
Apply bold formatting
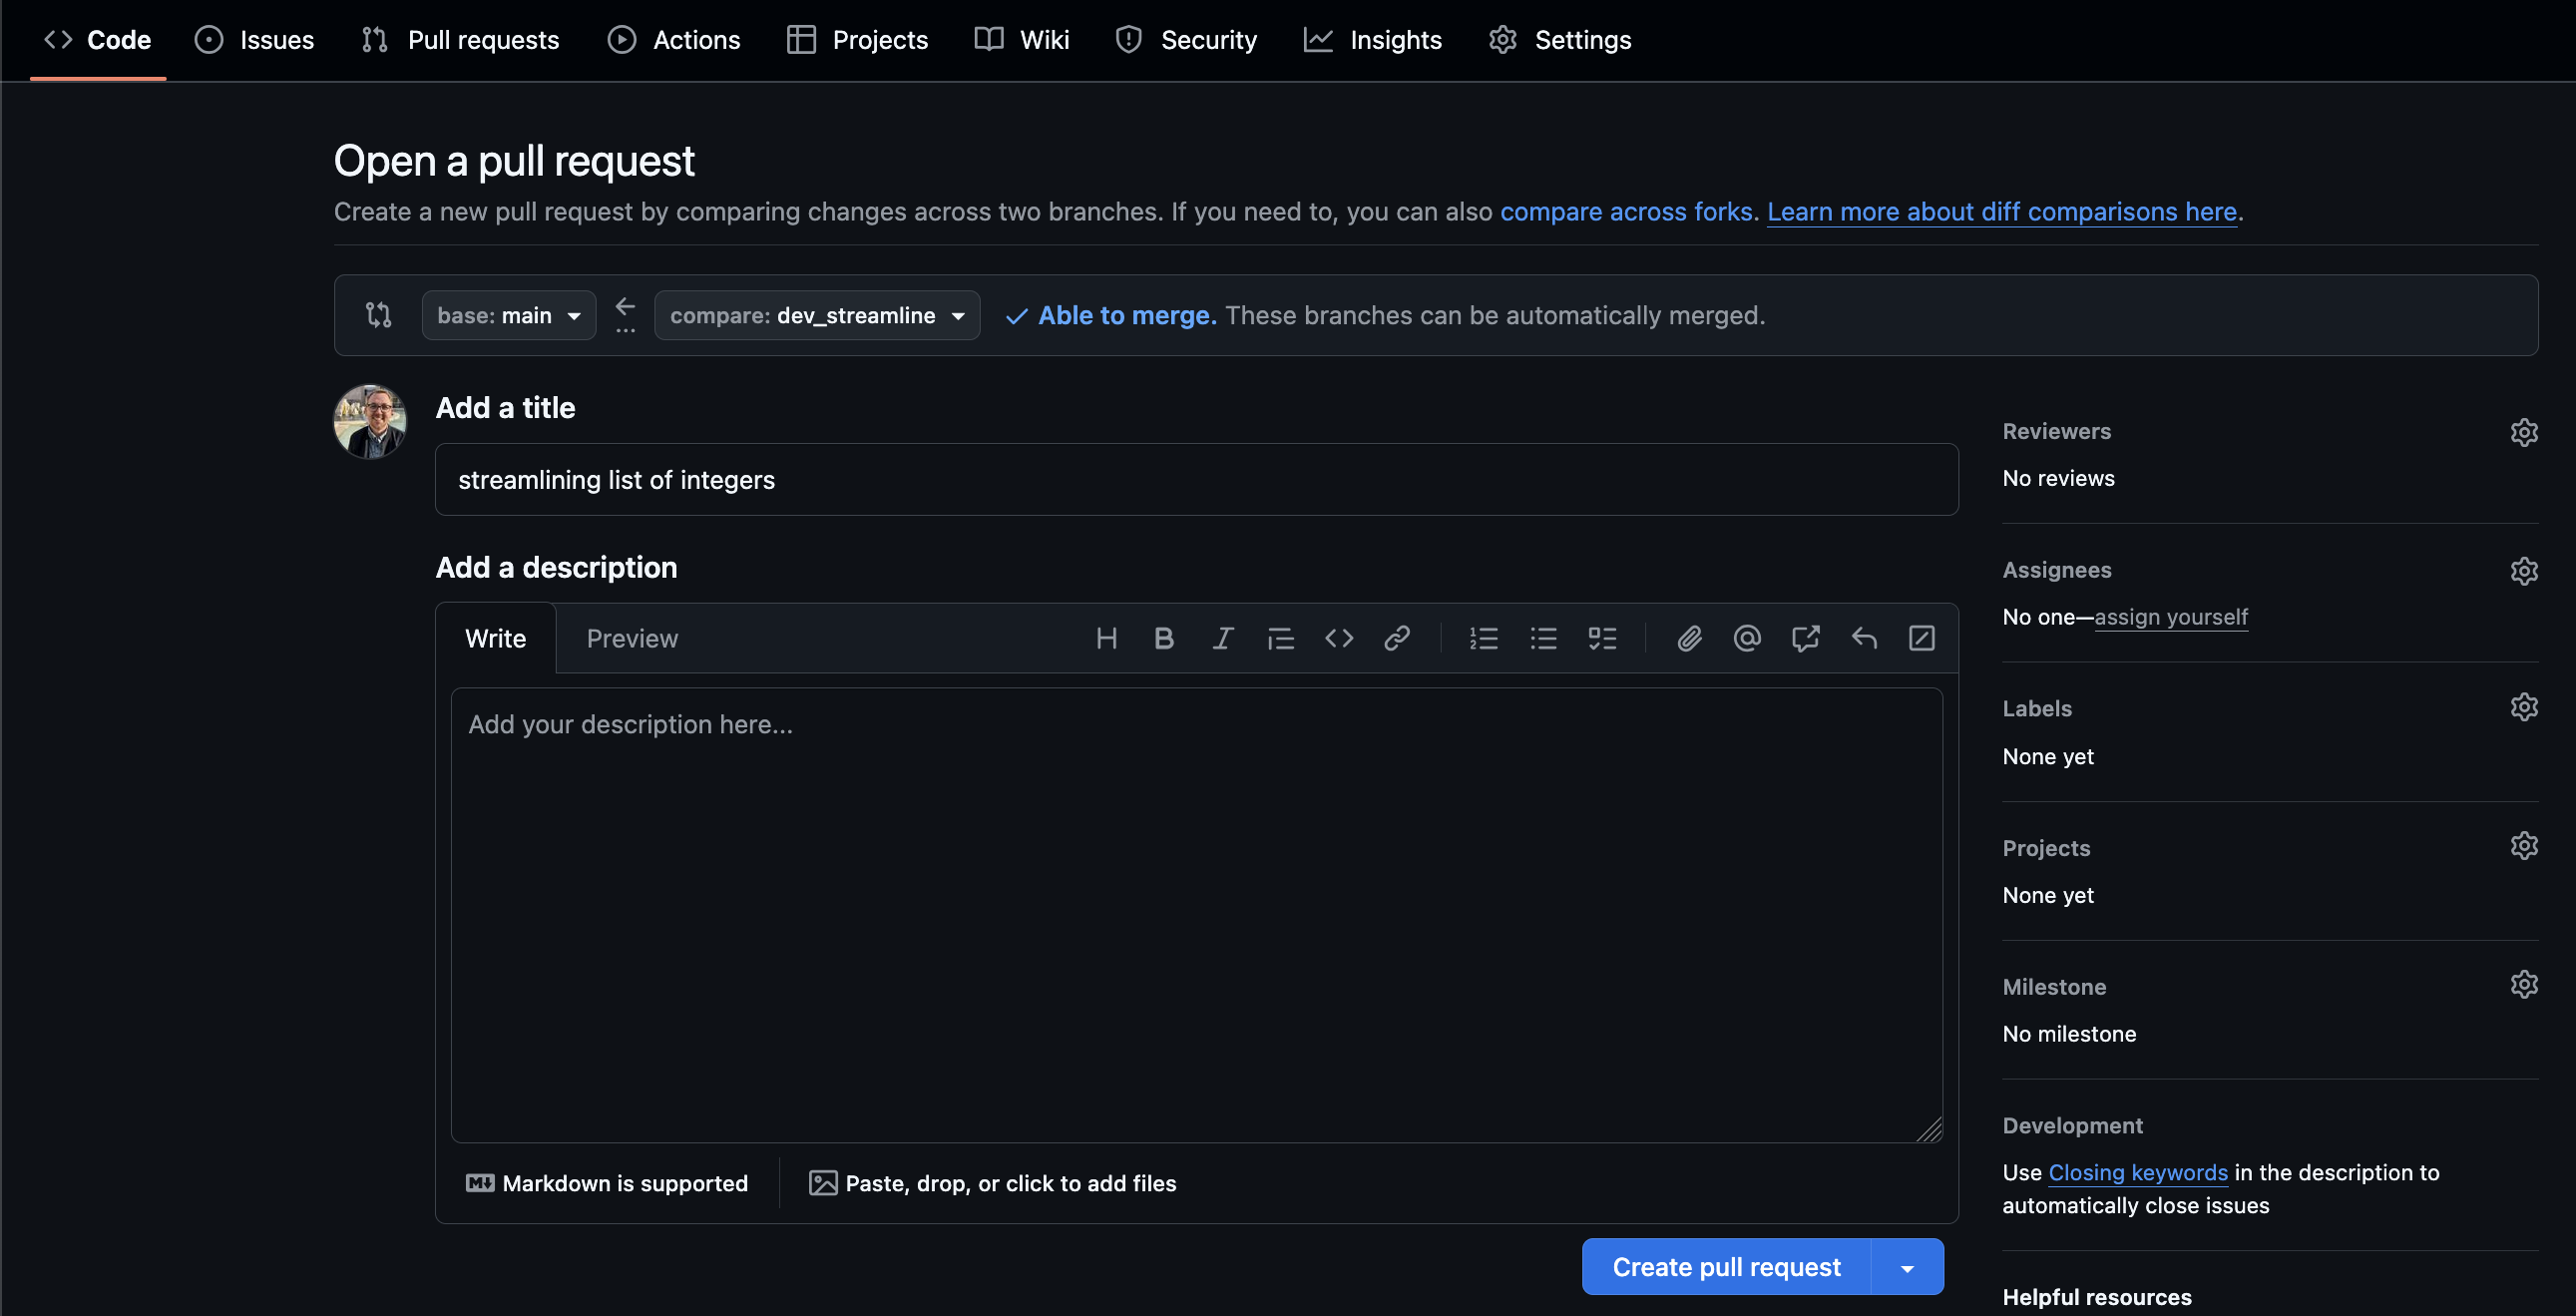(x=1163, y=638)
